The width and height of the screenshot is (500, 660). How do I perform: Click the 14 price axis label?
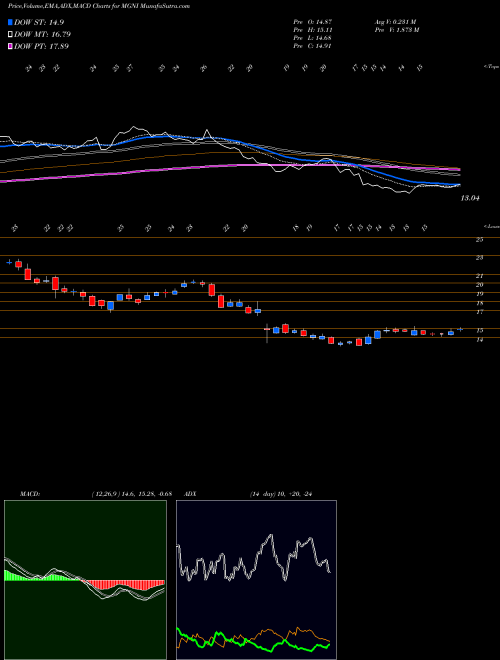click(479, 339)
